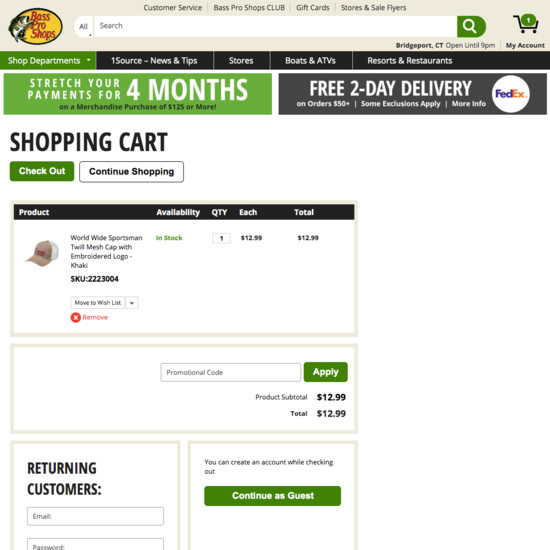
Task: Open the khaki cap product thumbnail
Action: [43, 253]
